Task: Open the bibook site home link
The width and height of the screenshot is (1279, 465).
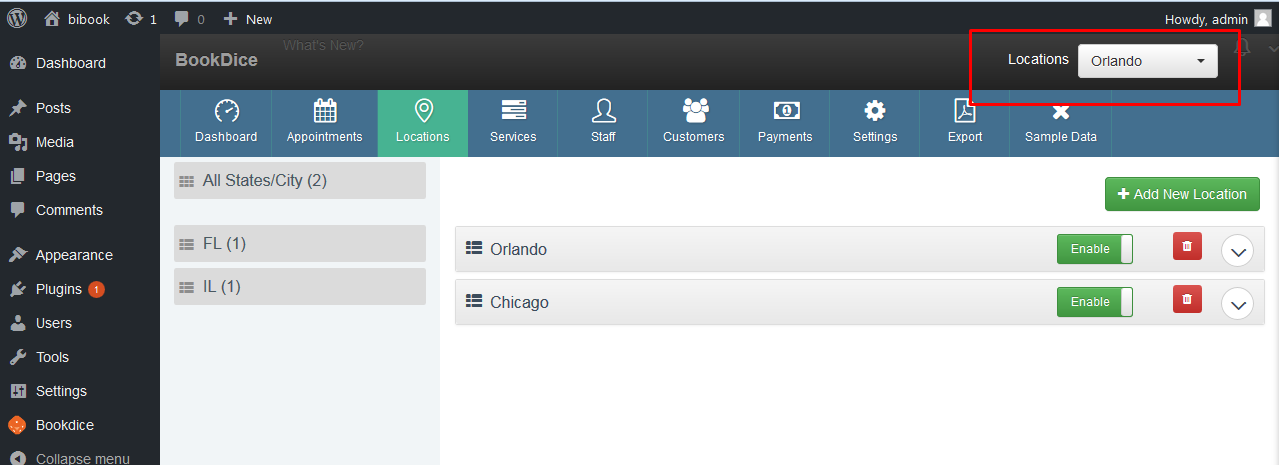Action: click(x=76, y=19)
